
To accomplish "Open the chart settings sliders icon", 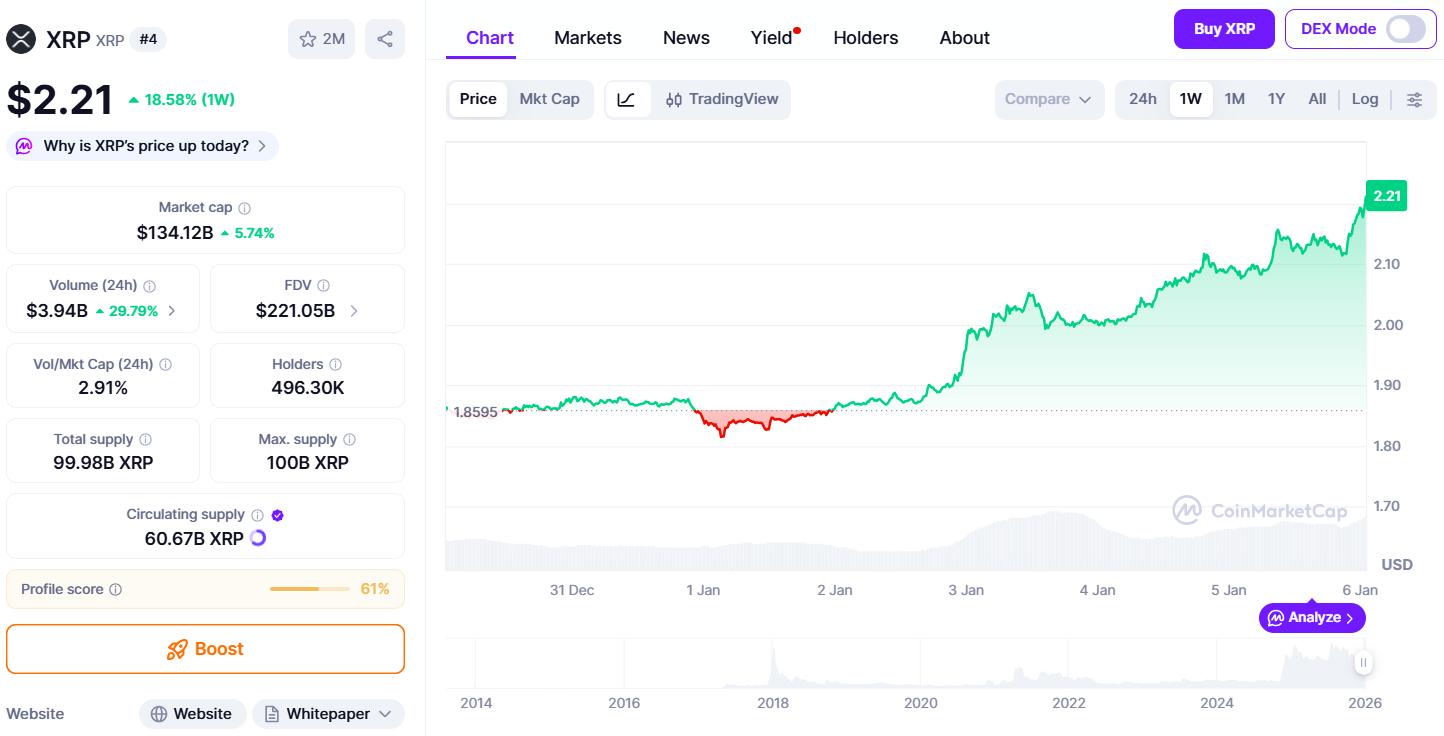I will tap(1414, 99).
